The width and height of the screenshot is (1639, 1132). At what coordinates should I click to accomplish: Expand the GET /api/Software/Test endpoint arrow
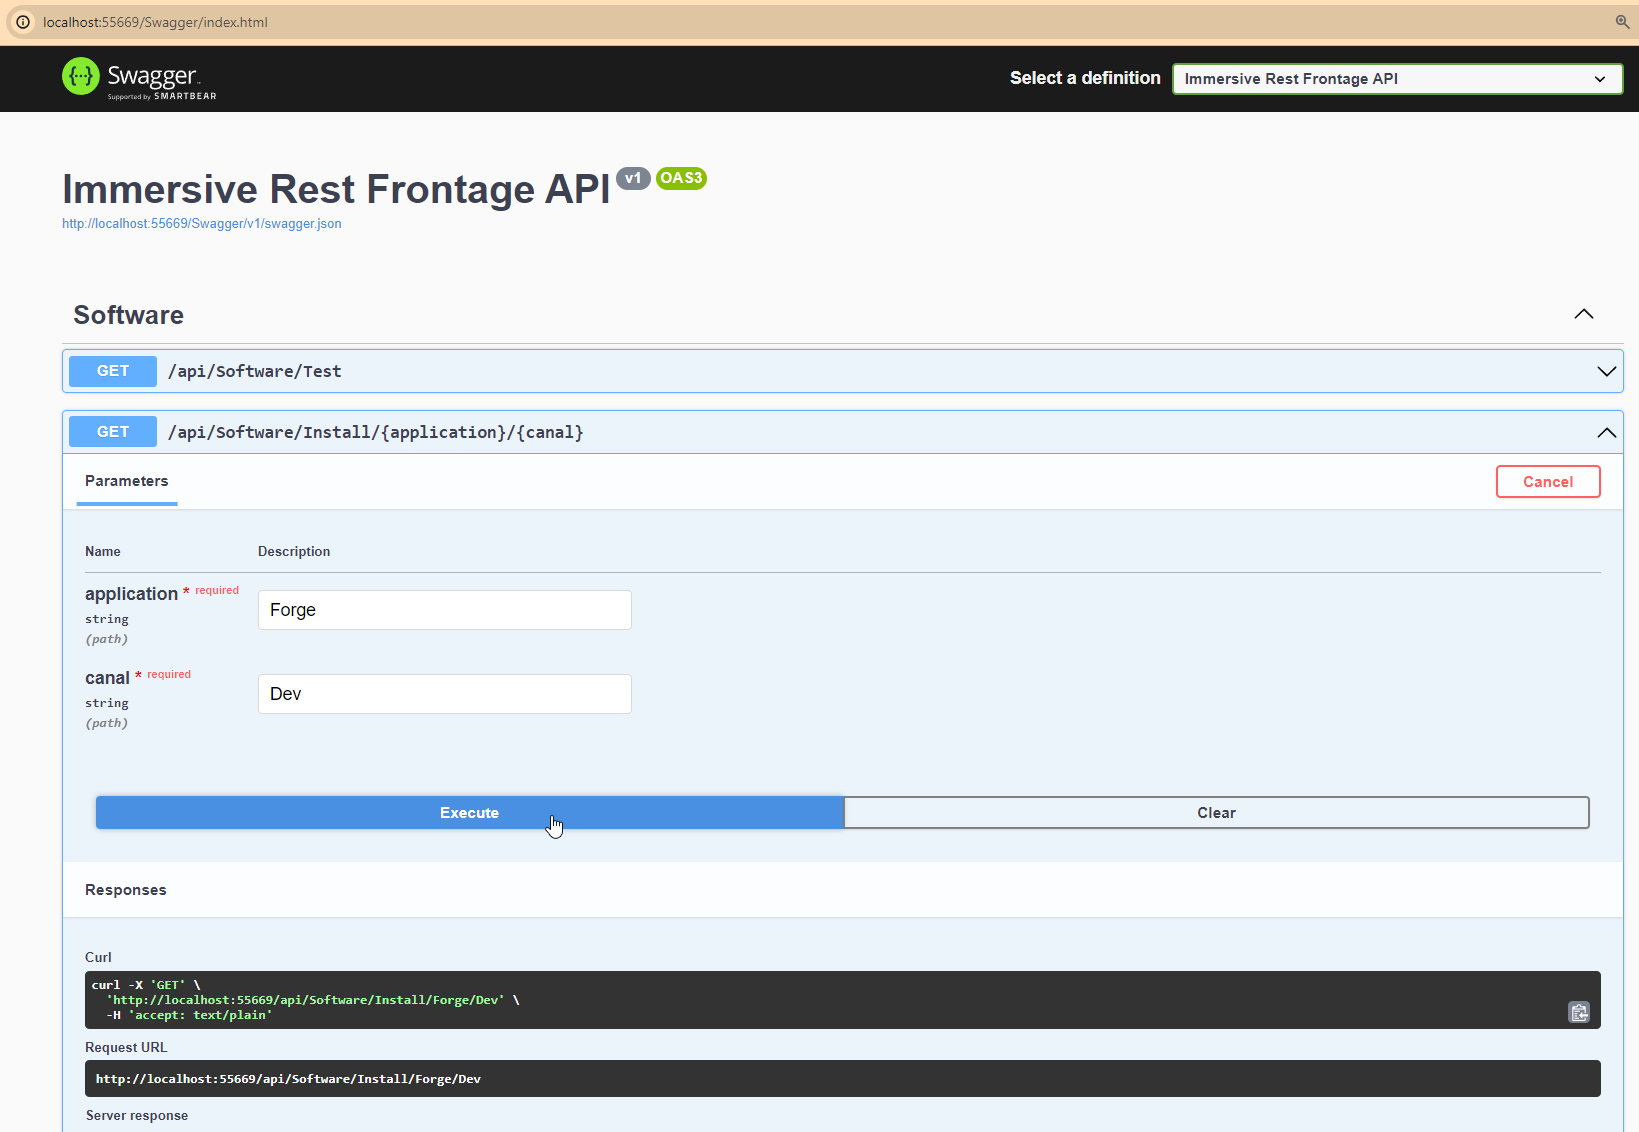point(1606,371)
